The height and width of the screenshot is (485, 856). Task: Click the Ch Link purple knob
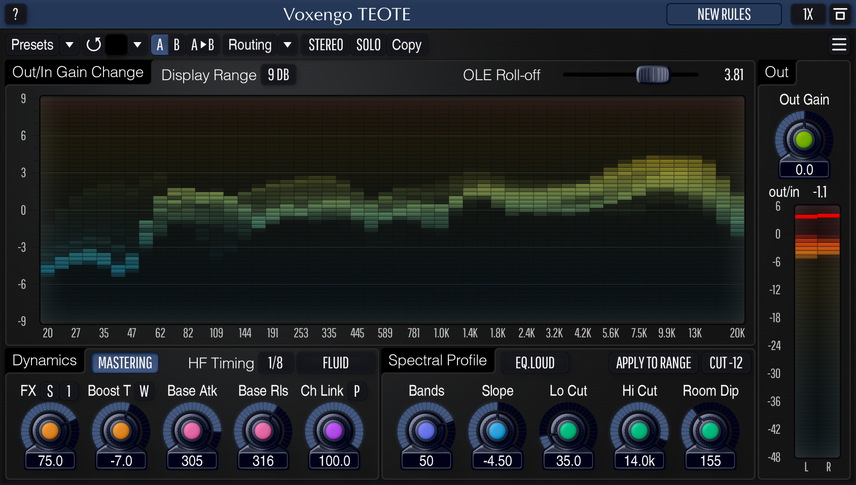click(x=335, y=431)
